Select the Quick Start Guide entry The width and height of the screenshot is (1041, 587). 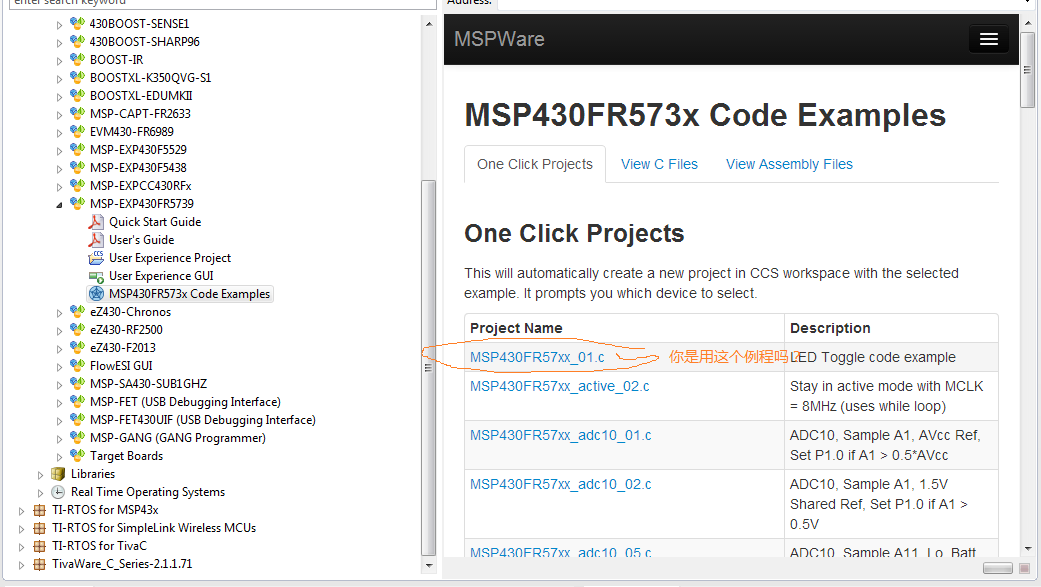point(155,222)
